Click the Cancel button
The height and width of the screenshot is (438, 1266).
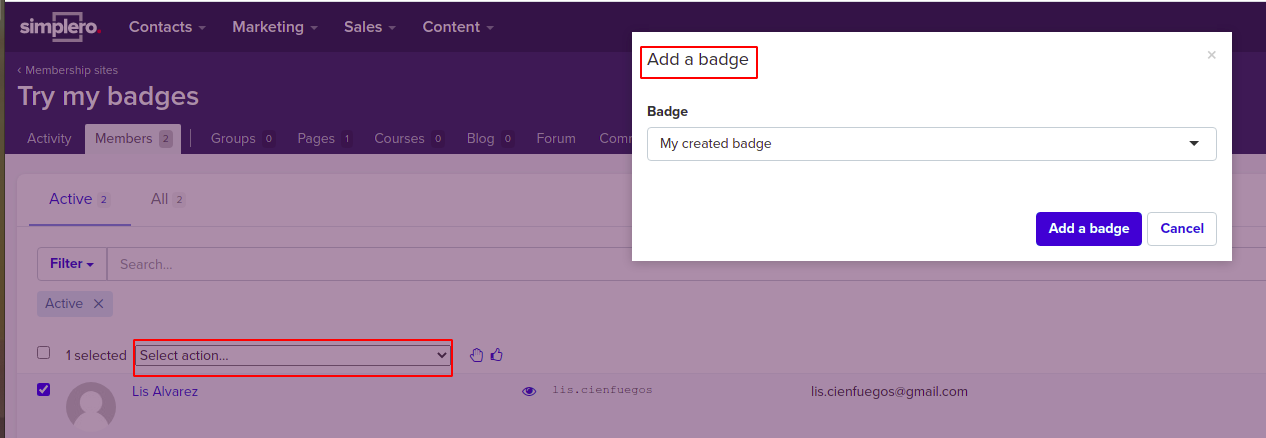point(1182,229)
